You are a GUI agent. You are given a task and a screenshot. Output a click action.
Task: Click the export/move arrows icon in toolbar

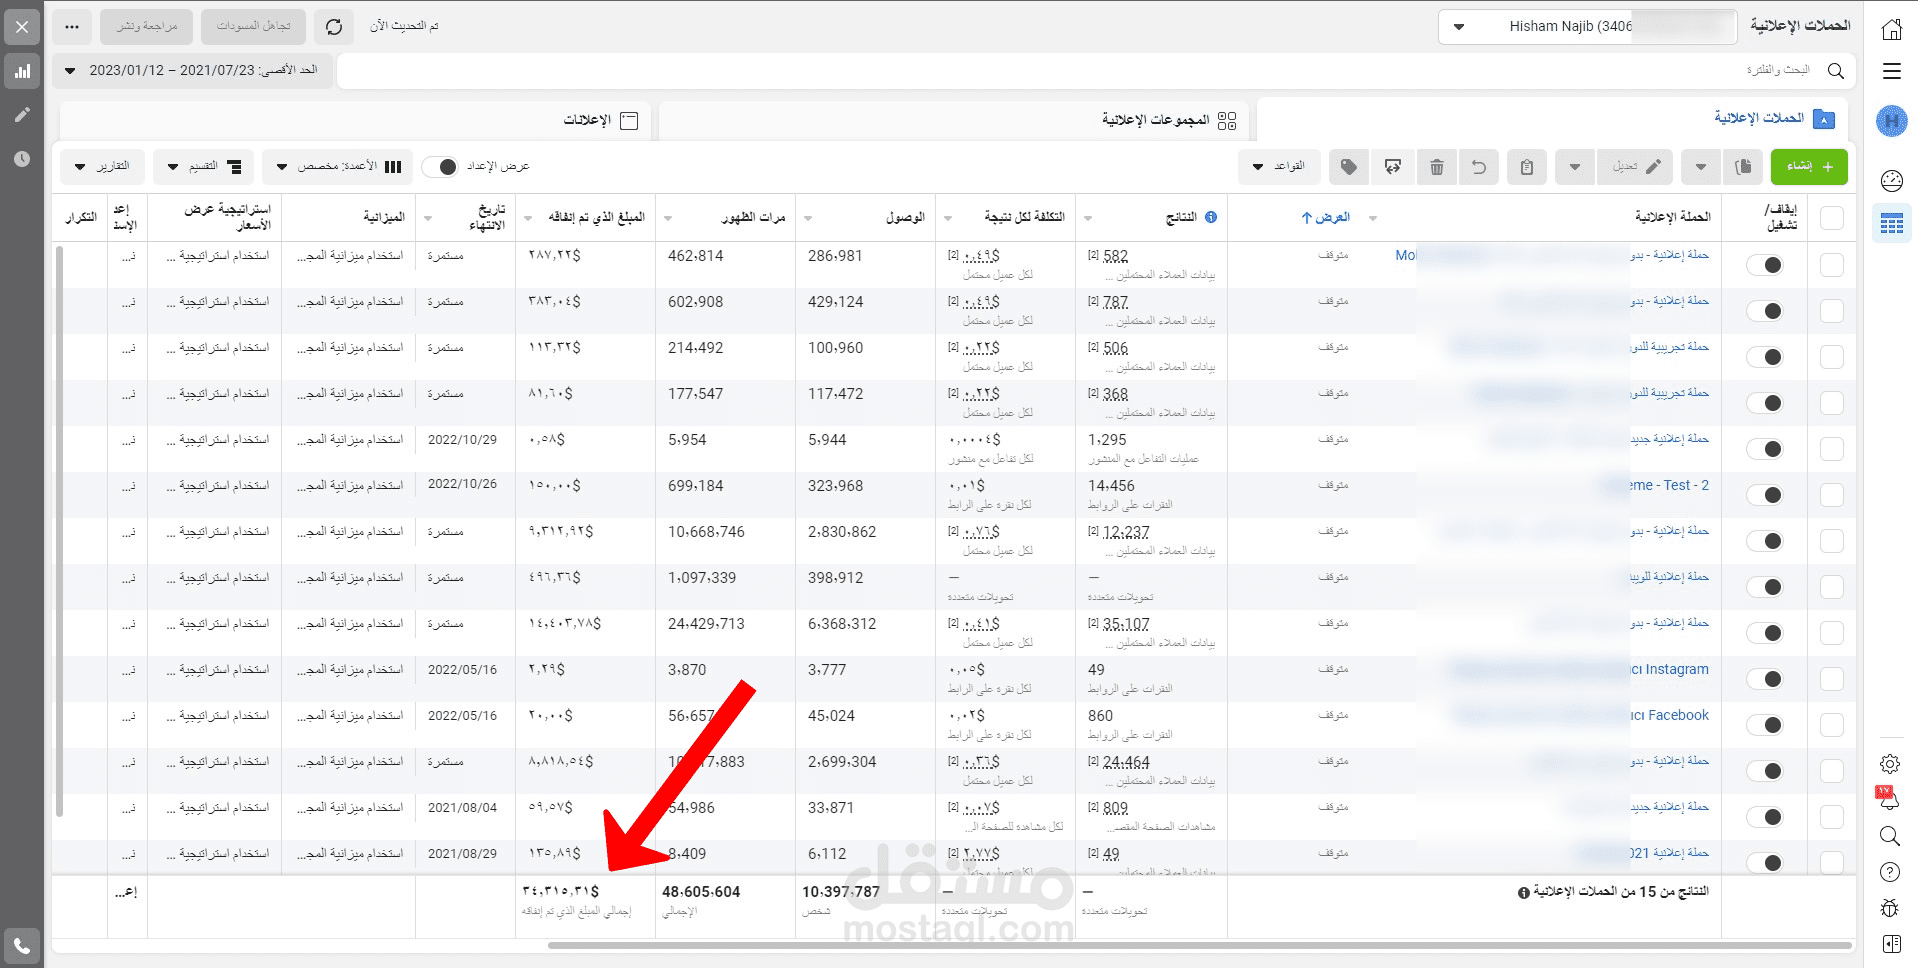(x=1393, y=167)
